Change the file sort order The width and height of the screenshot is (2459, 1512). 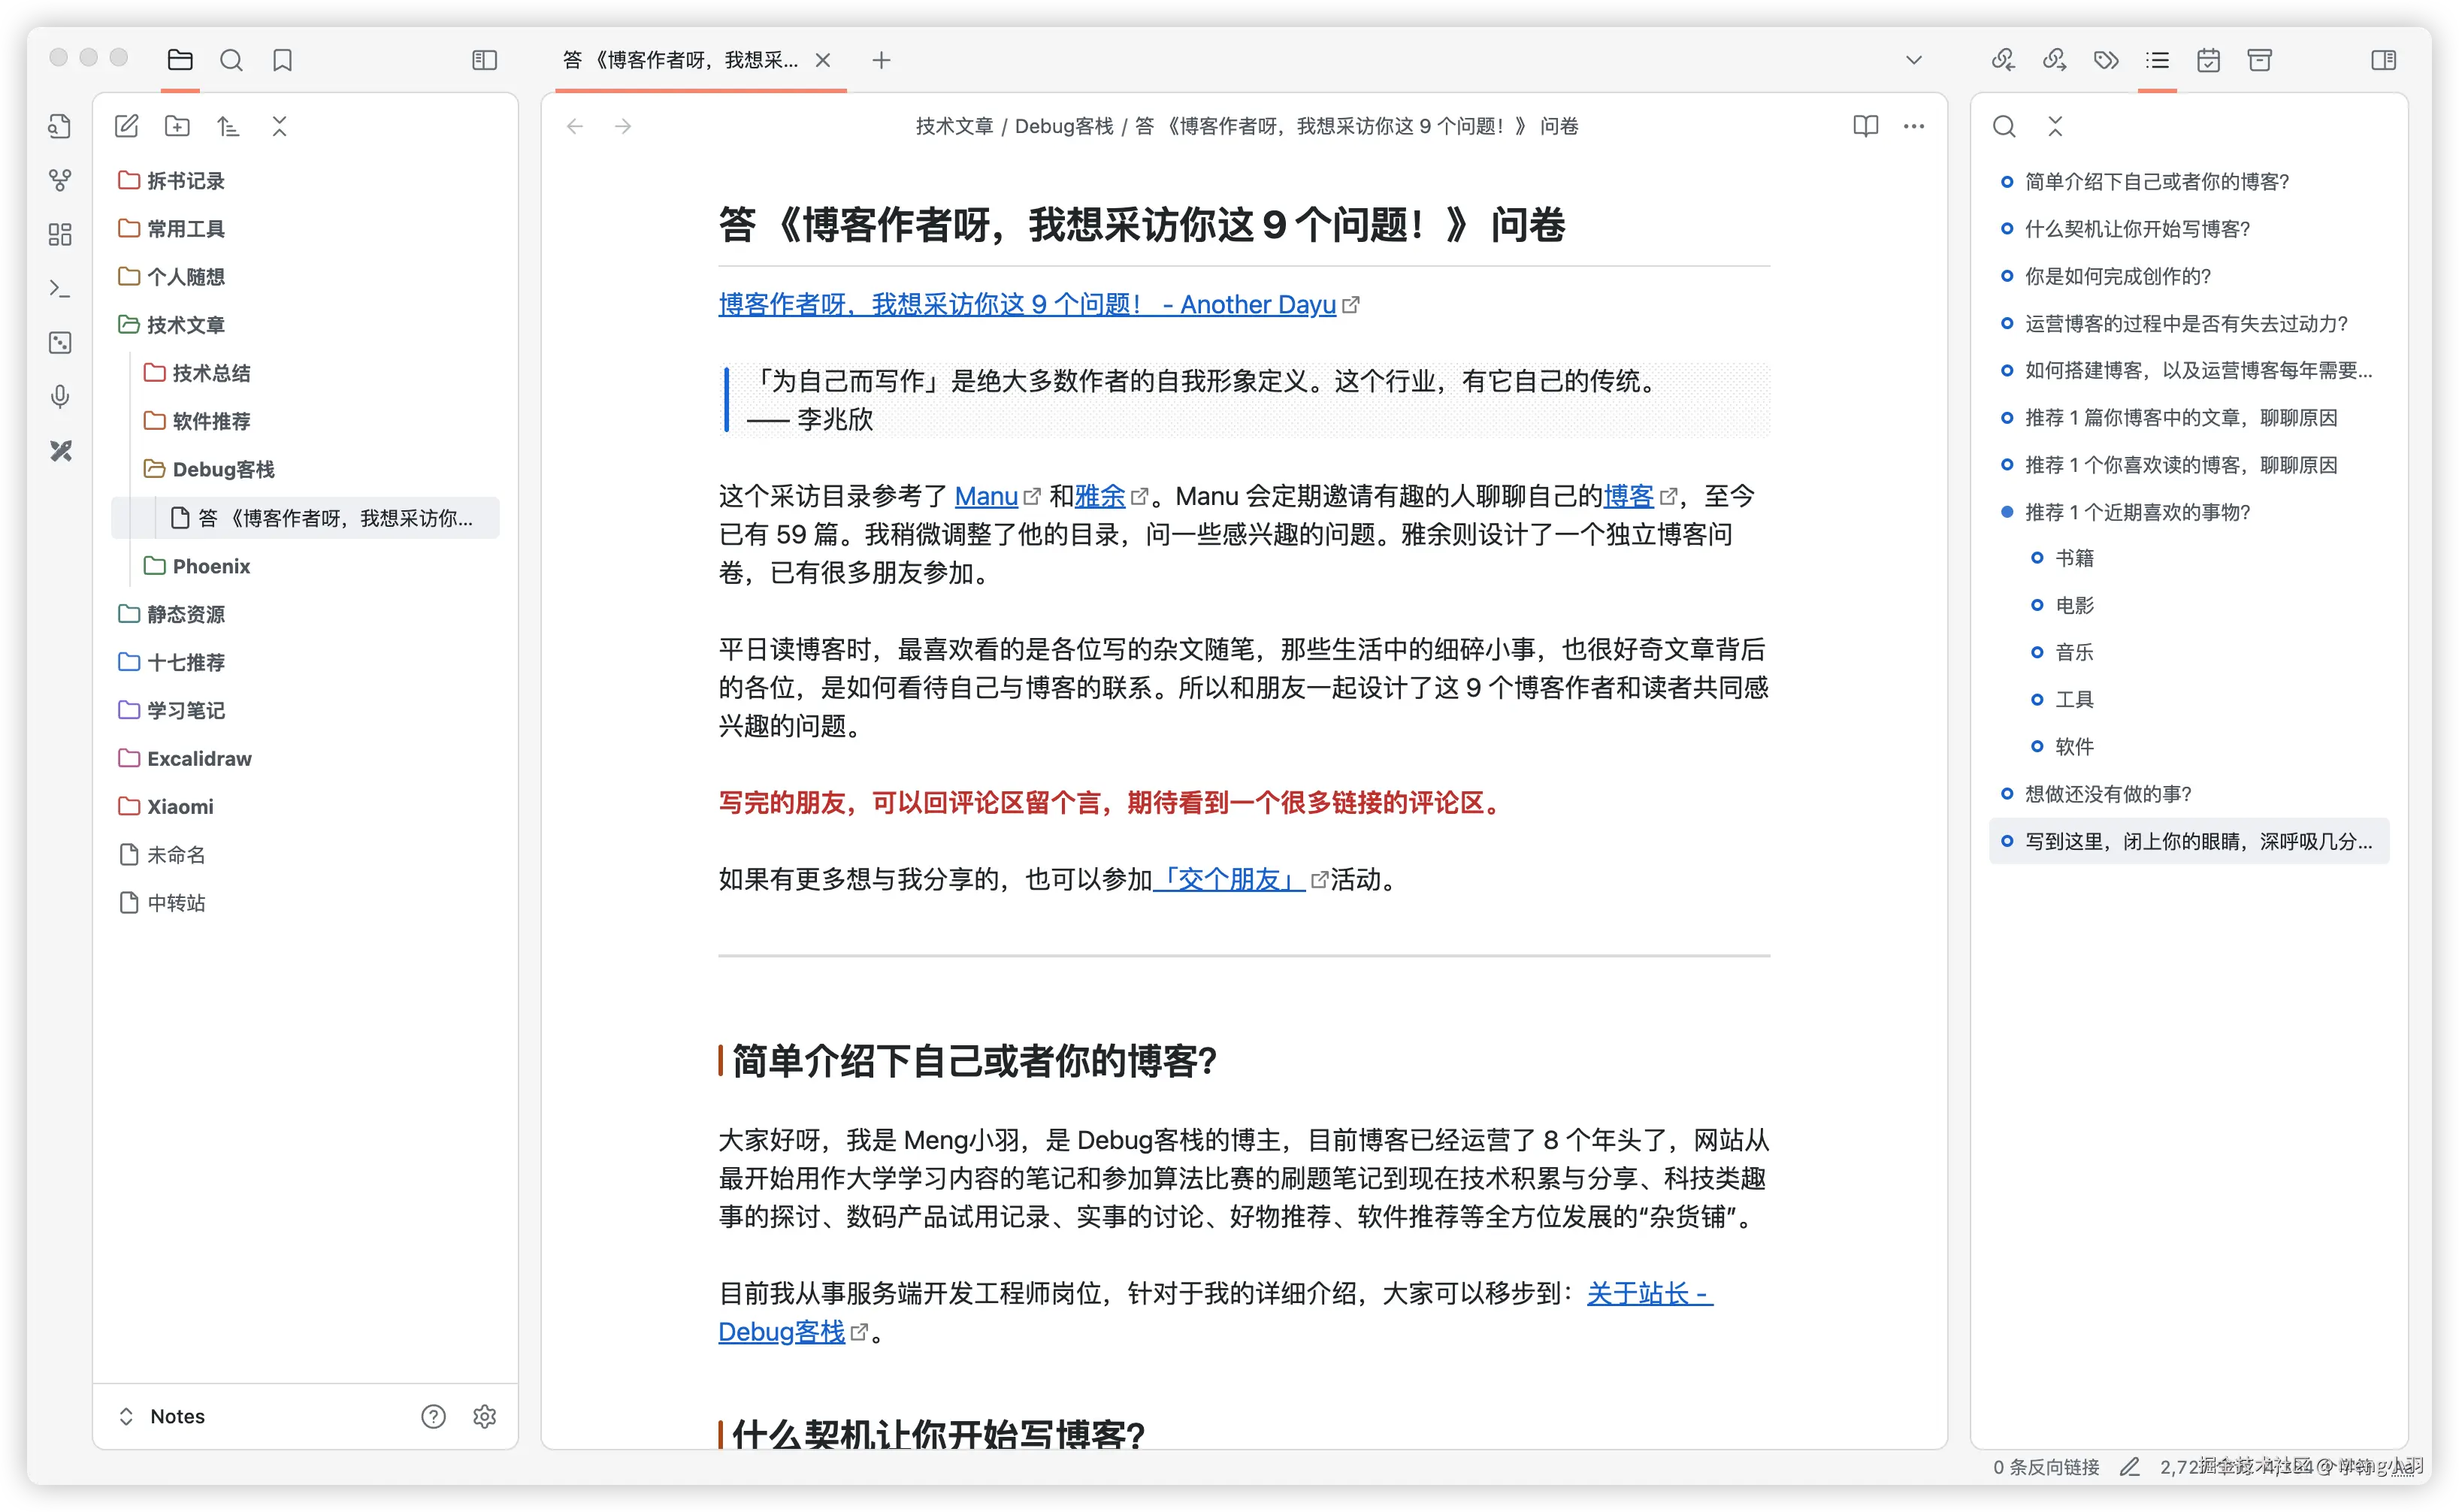pos(228,126)
